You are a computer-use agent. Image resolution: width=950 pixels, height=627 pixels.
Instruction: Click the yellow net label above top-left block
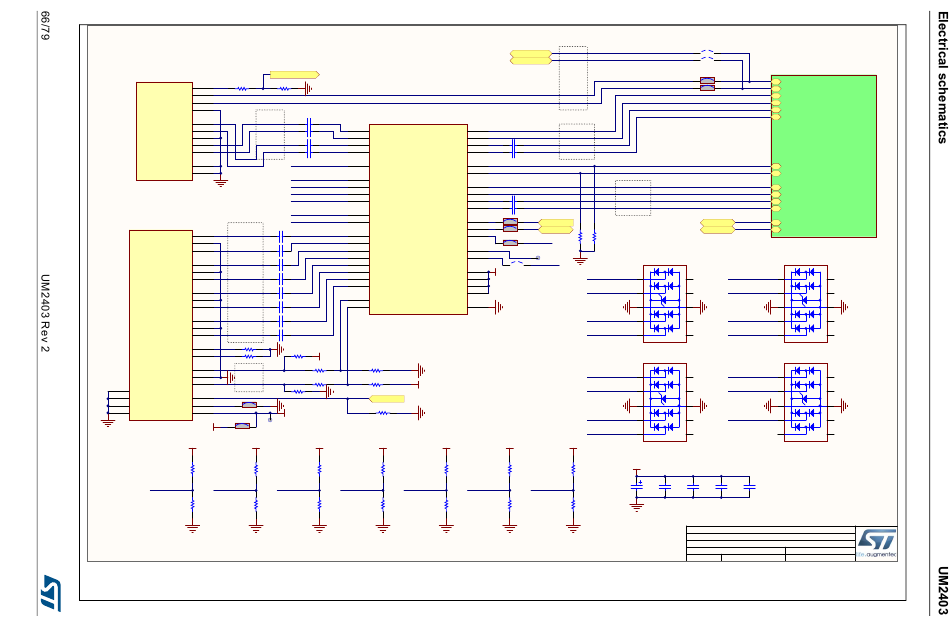[294, 75]
